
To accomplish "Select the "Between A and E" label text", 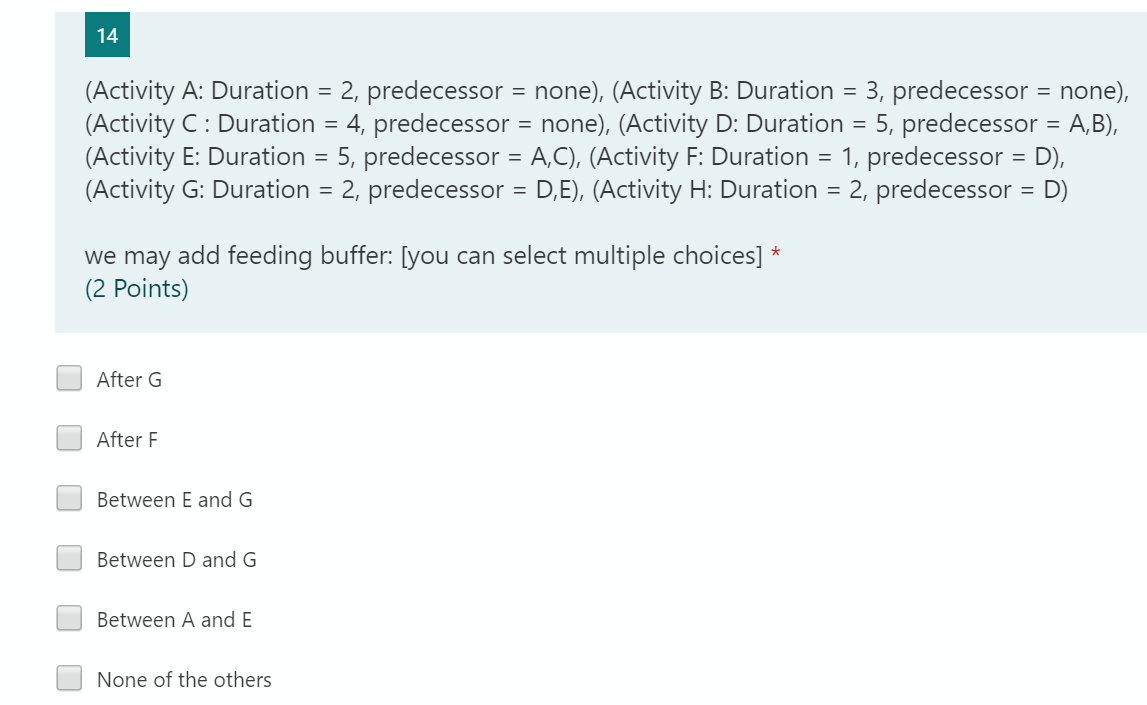I will 174,620.
